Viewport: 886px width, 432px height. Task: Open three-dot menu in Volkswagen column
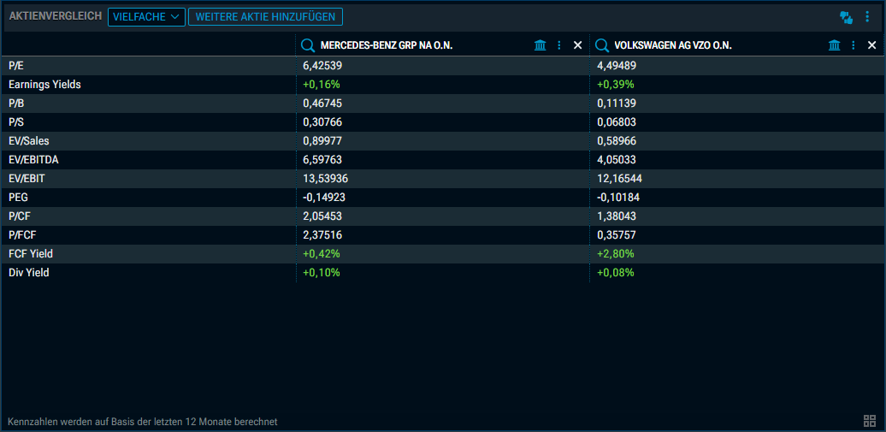(x=854, y=46)
